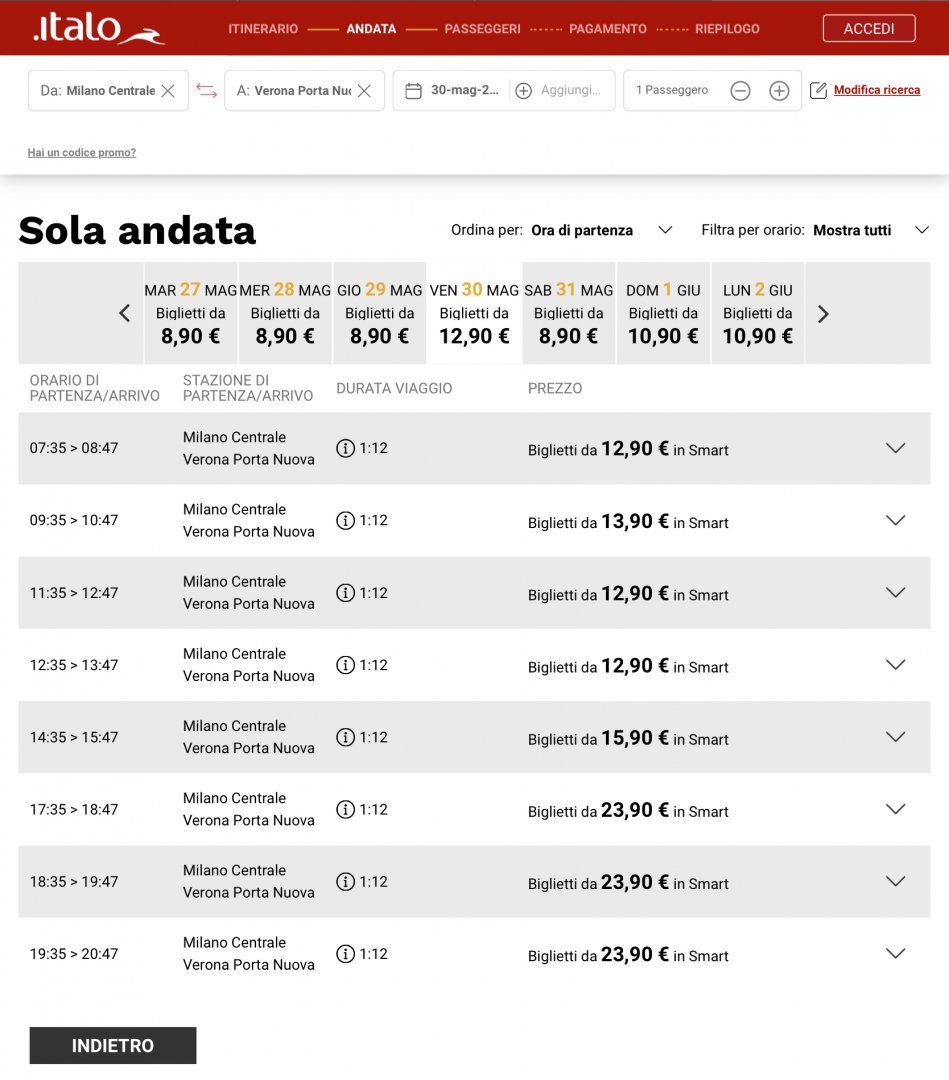Go to previous dates with left arrow
This screenshot has width=949, height=1080.
pos(125,314)
